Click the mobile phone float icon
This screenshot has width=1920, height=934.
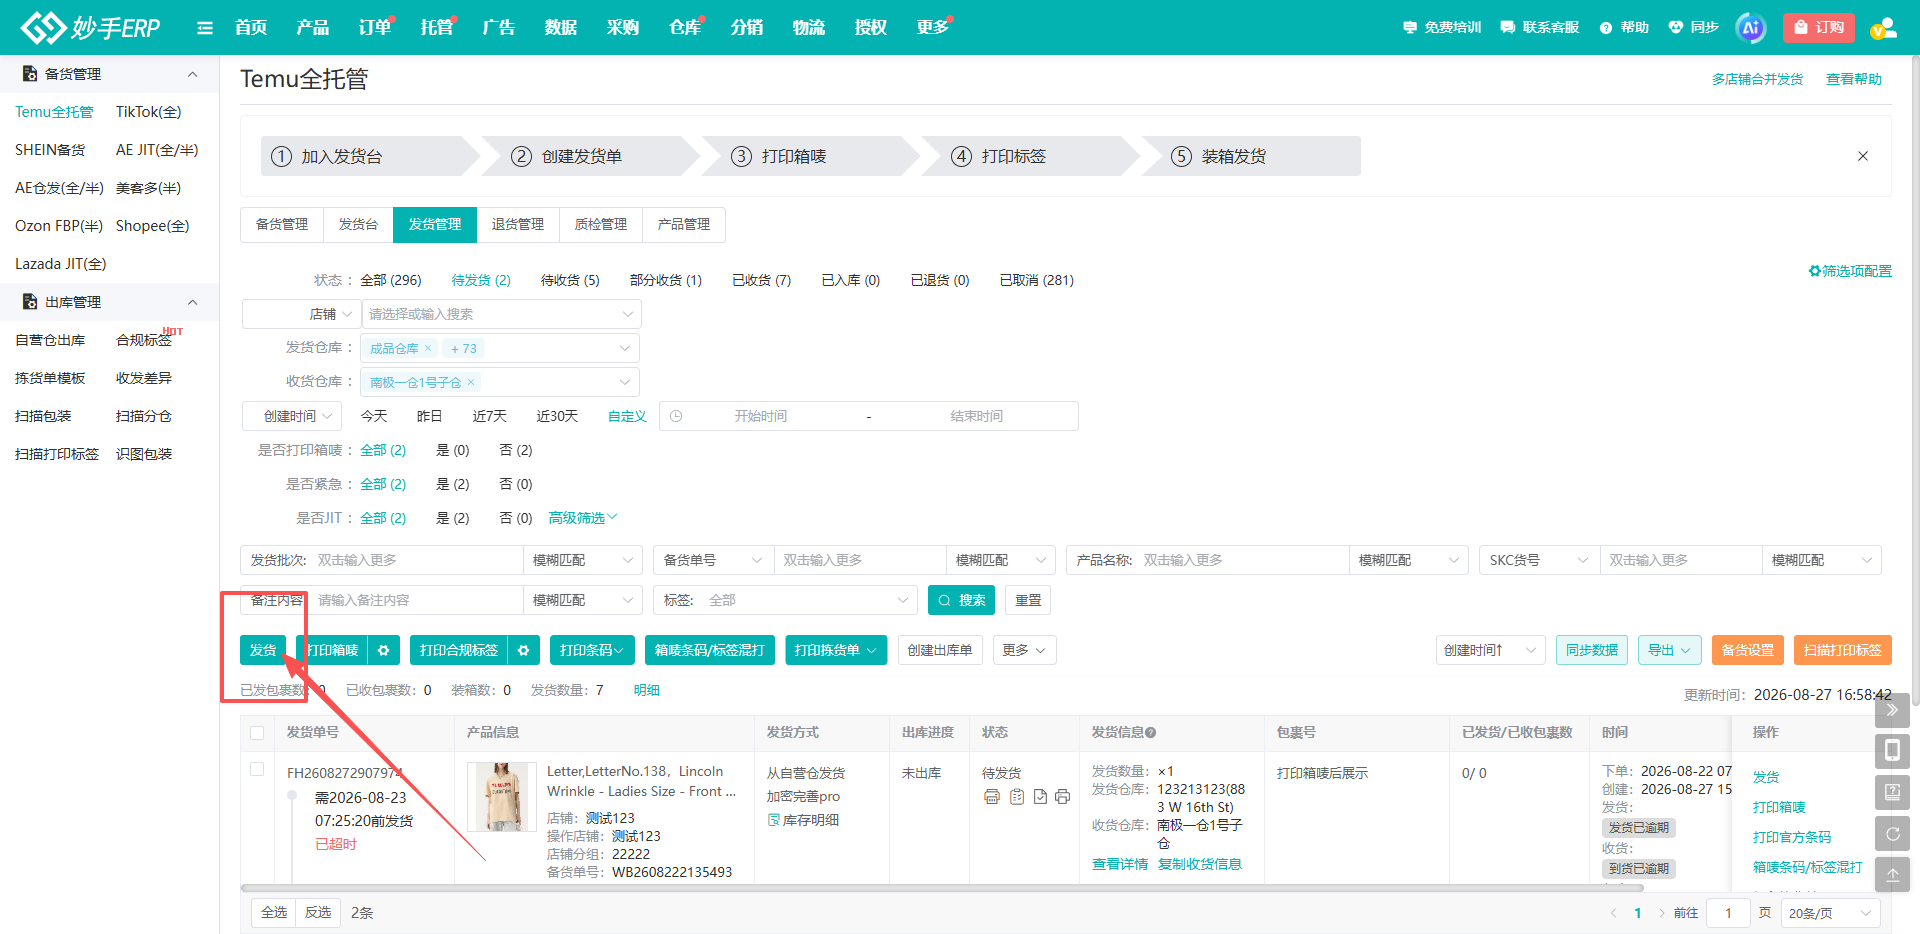pos(1892,751)
